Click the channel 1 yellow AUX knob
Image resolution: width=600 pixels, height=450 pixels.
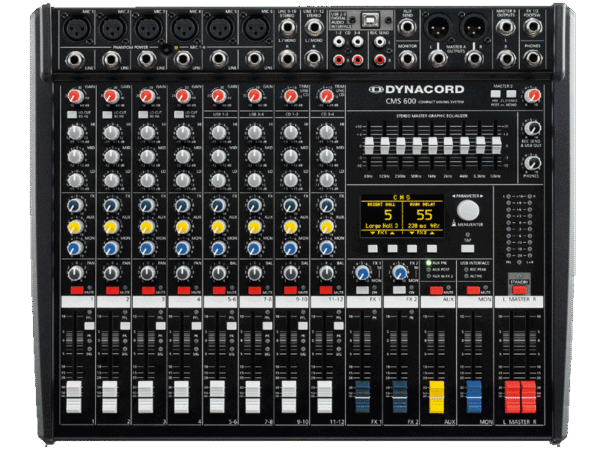(75, 227)
